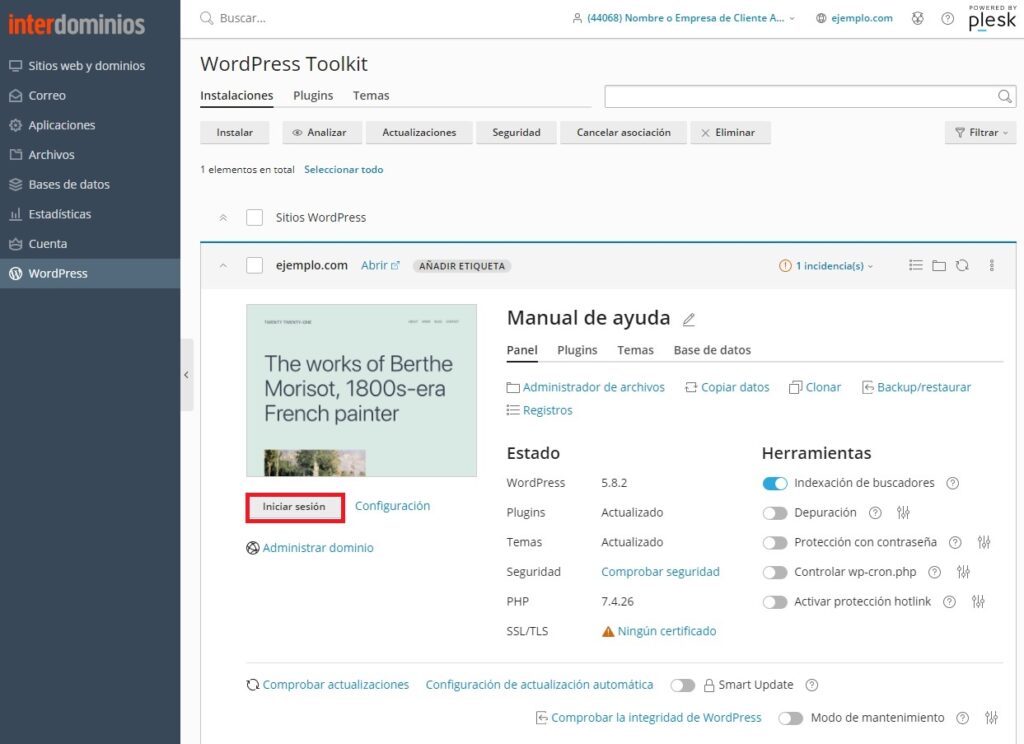This screenshot has height=744, width=1024.
Task: Edit site title with pencil icon
Action: tap(688, 319)
